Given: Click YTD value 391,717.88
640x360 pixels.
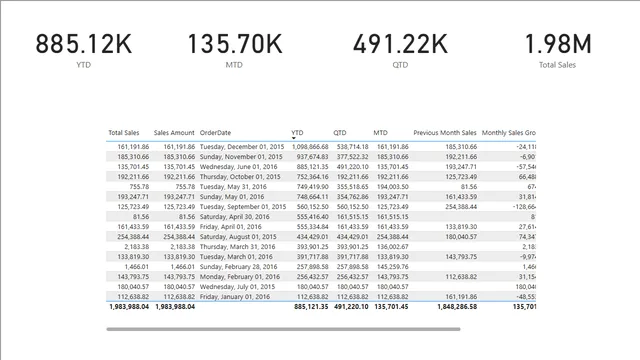Looking at the screenshot, I should point(312,257).
